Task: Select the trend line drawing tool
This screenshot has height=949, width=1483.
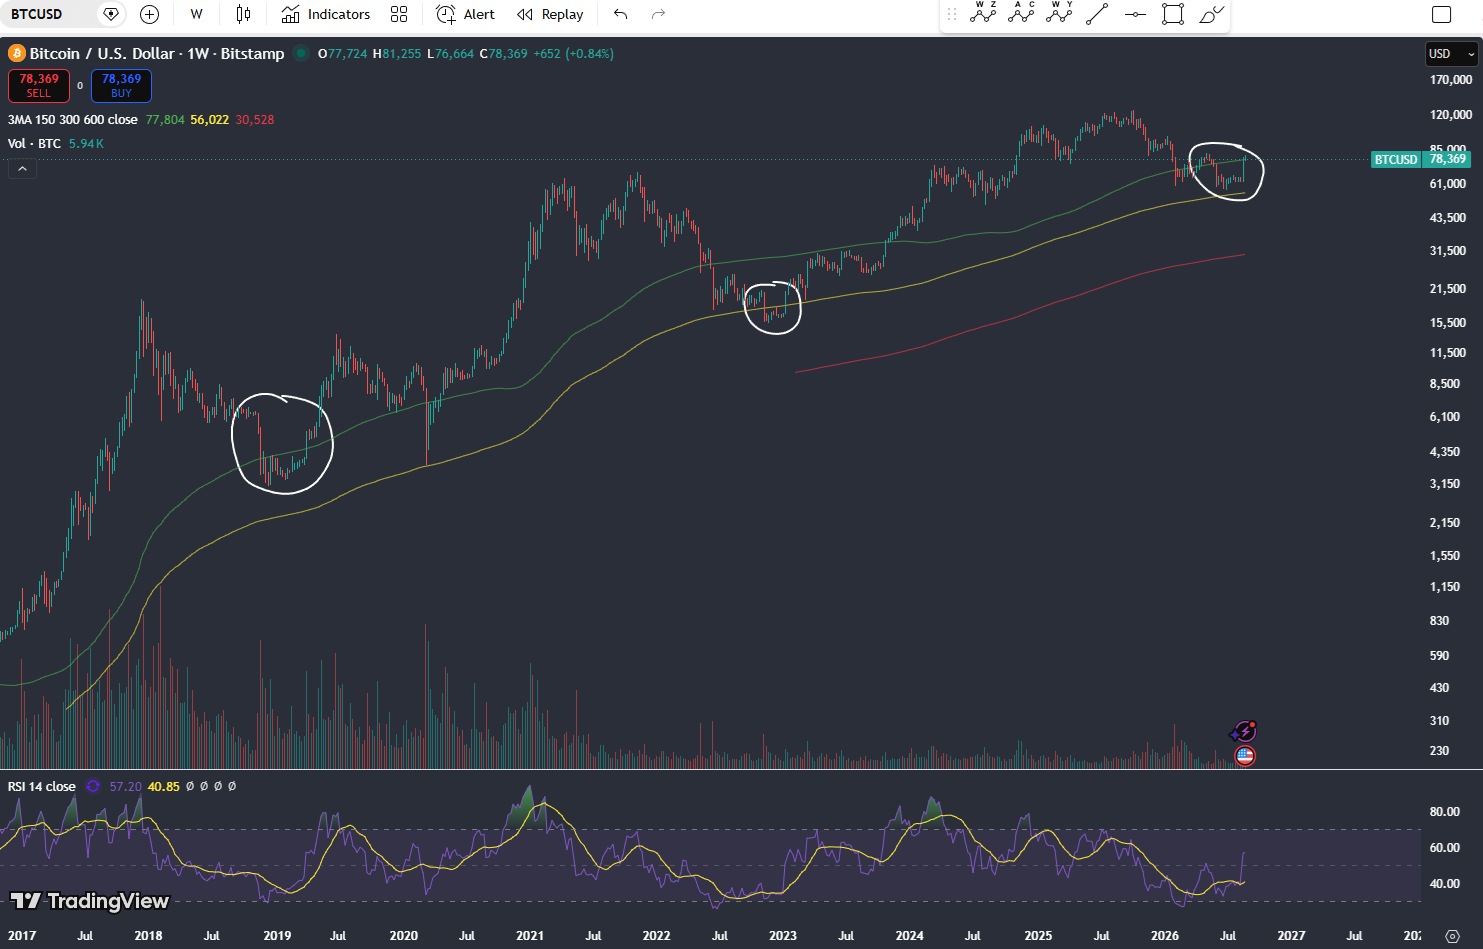Action: click(x=1097, y=14)
